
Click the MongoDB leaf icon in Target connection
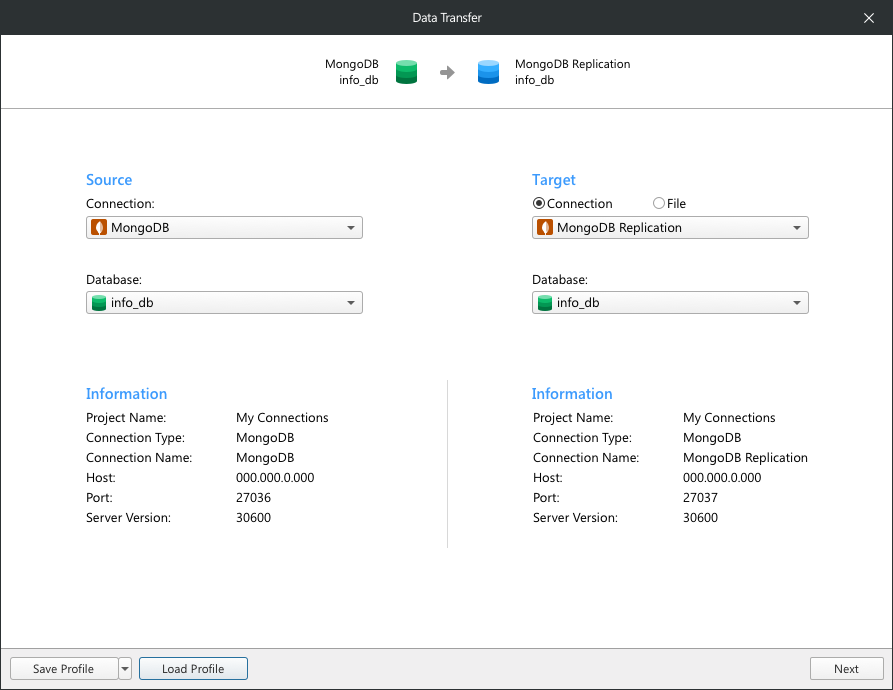pos(544,228)
